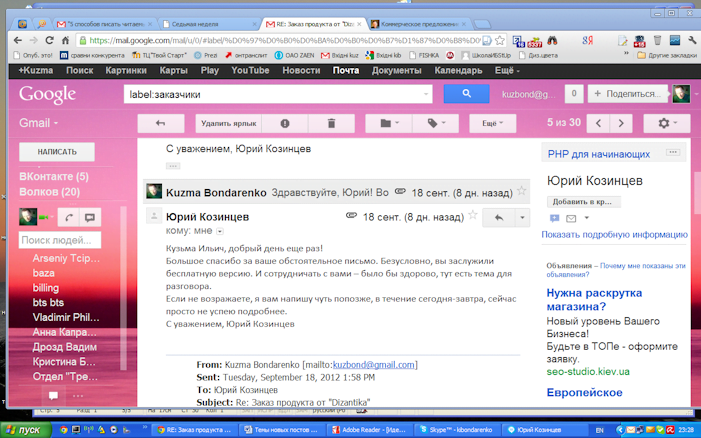Expand search options arrow in search box

pyautogui.click(x=426, y=94)
